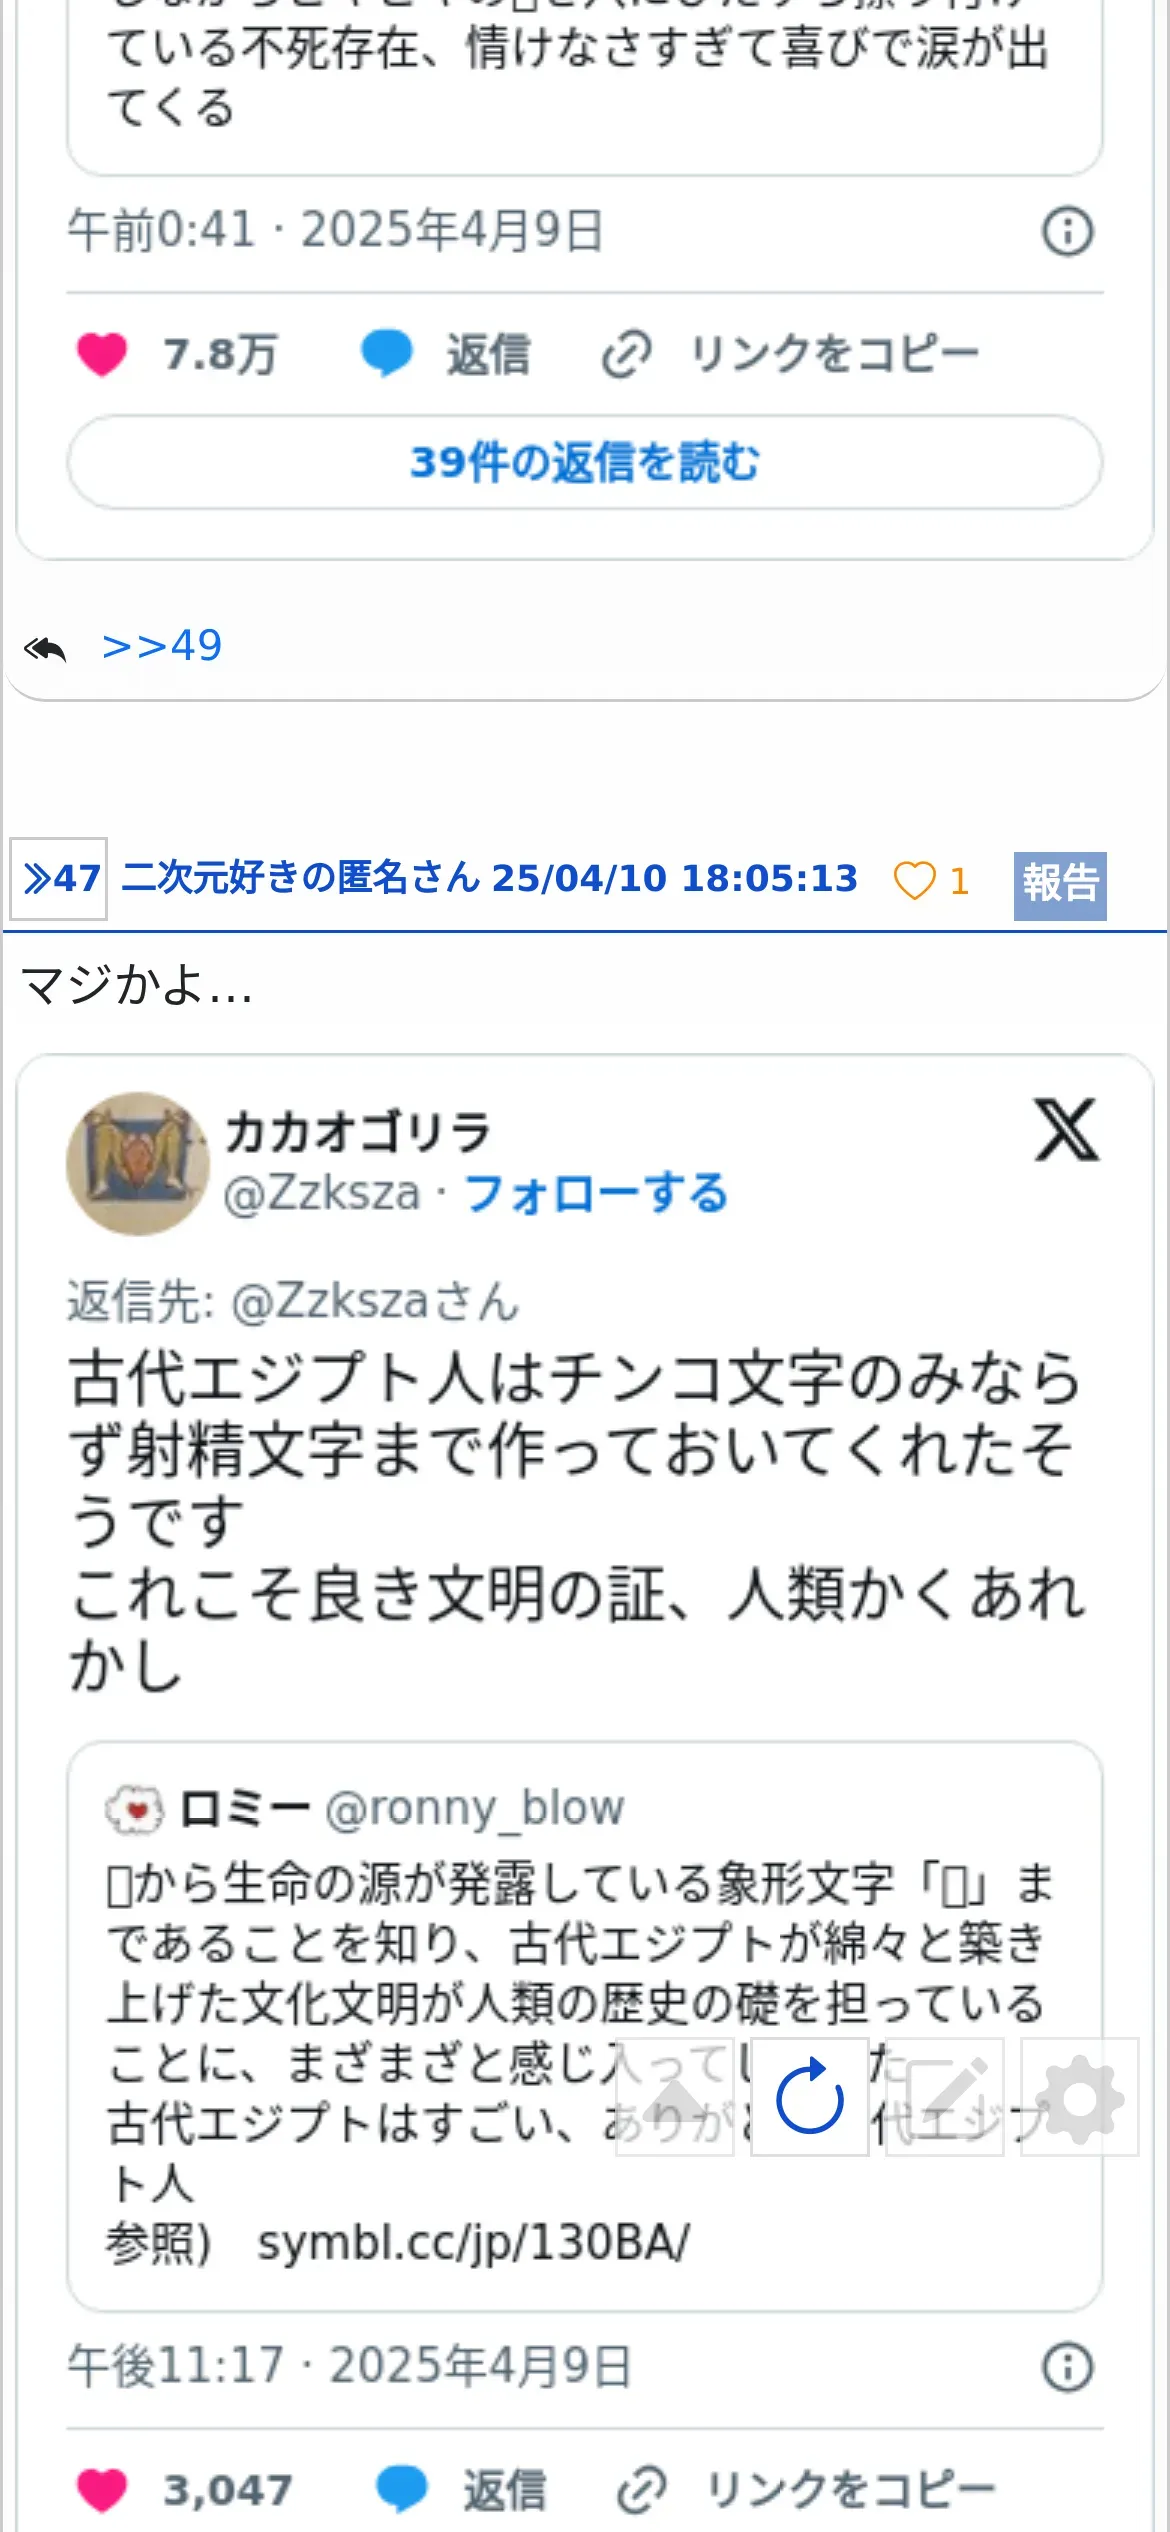Open quoted tweet by @ronny_blow
Viewport: 1170px width, 2532px height.
[x=584, y=2026]
